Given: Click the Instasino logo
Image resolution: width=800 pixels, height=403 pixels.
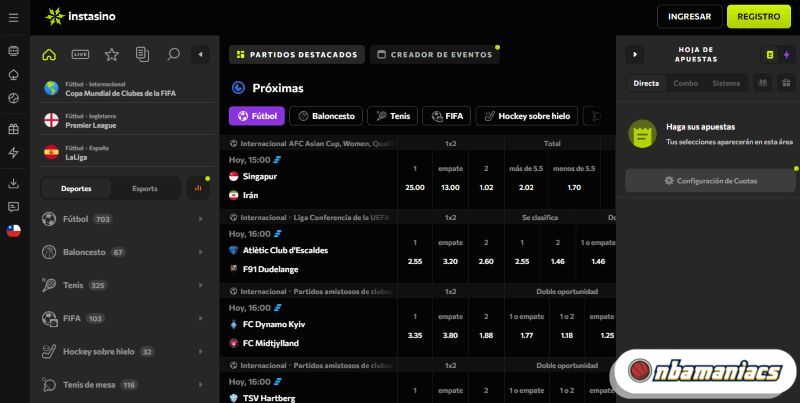Looking at the screenshot, I should pos(81,17).
